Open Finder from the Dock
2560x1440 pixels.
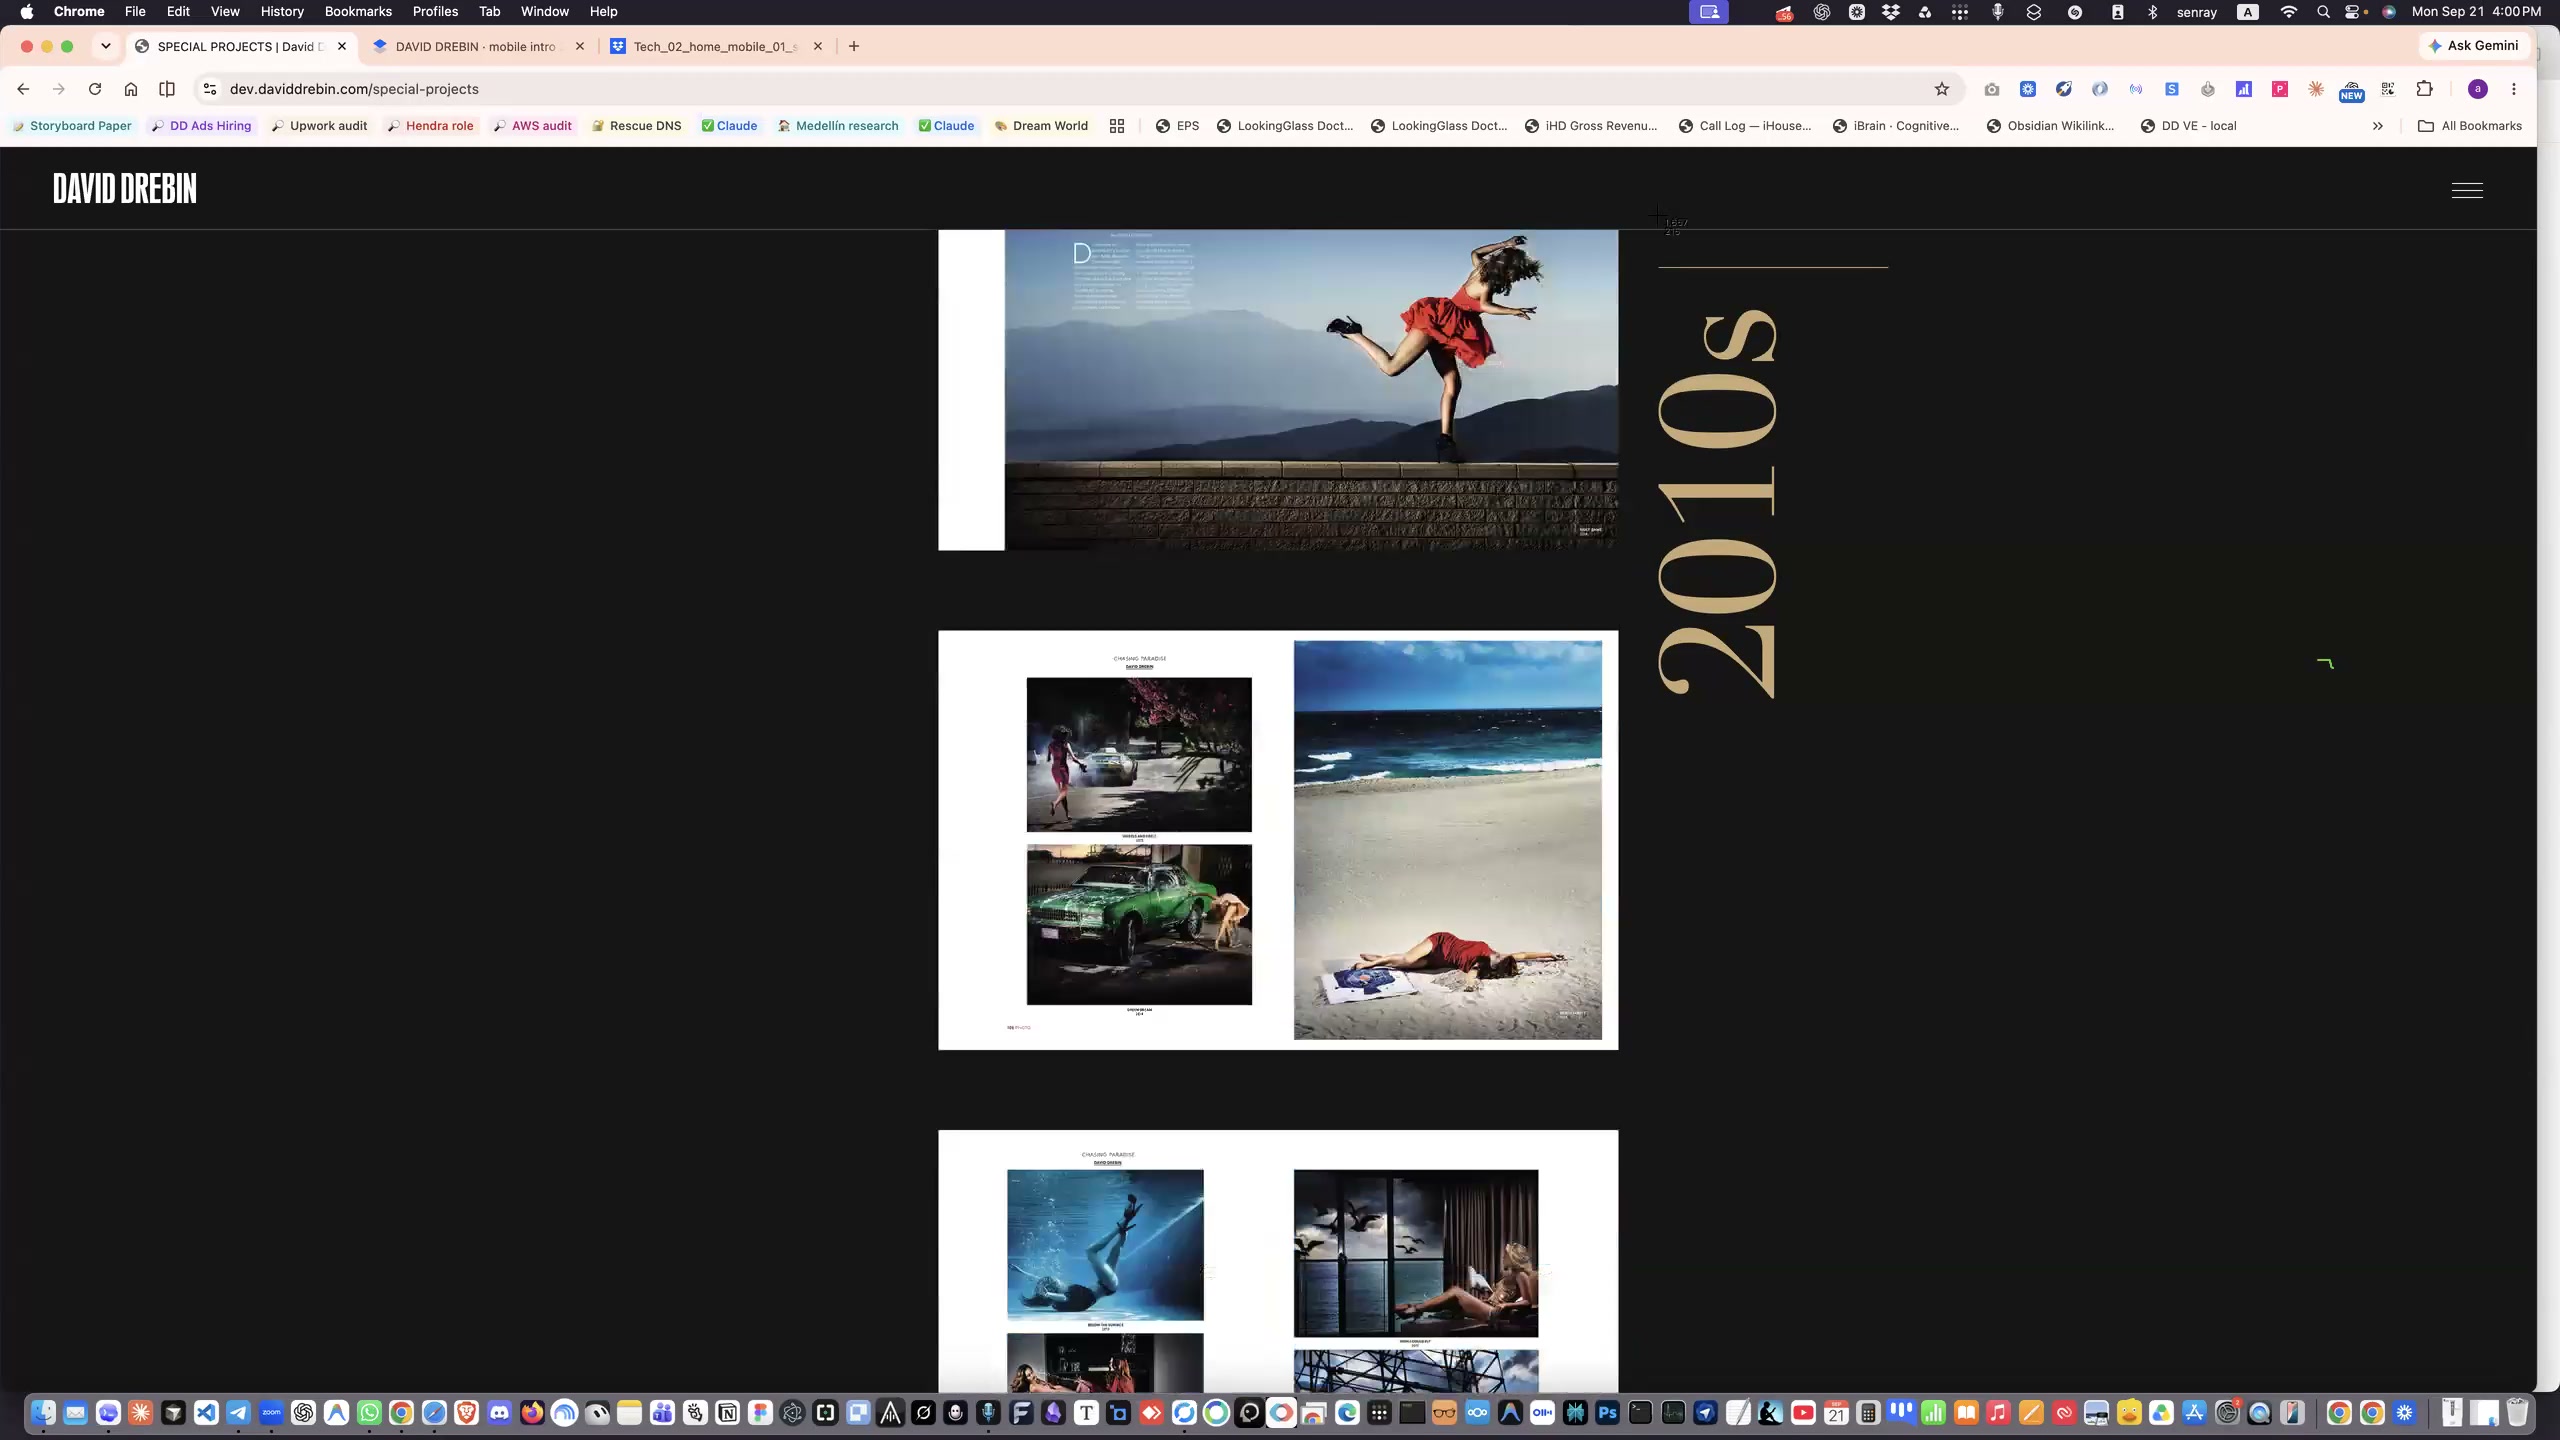coord(43,1412)
